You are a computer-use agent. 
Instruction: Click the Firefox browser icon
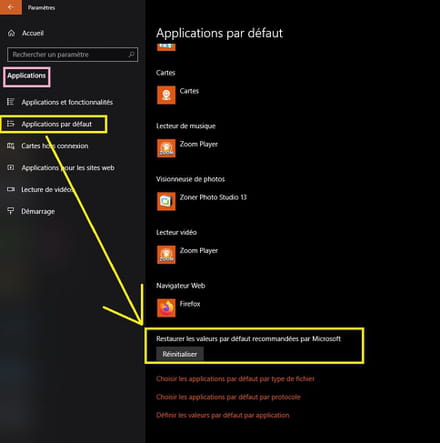(166, 308)
